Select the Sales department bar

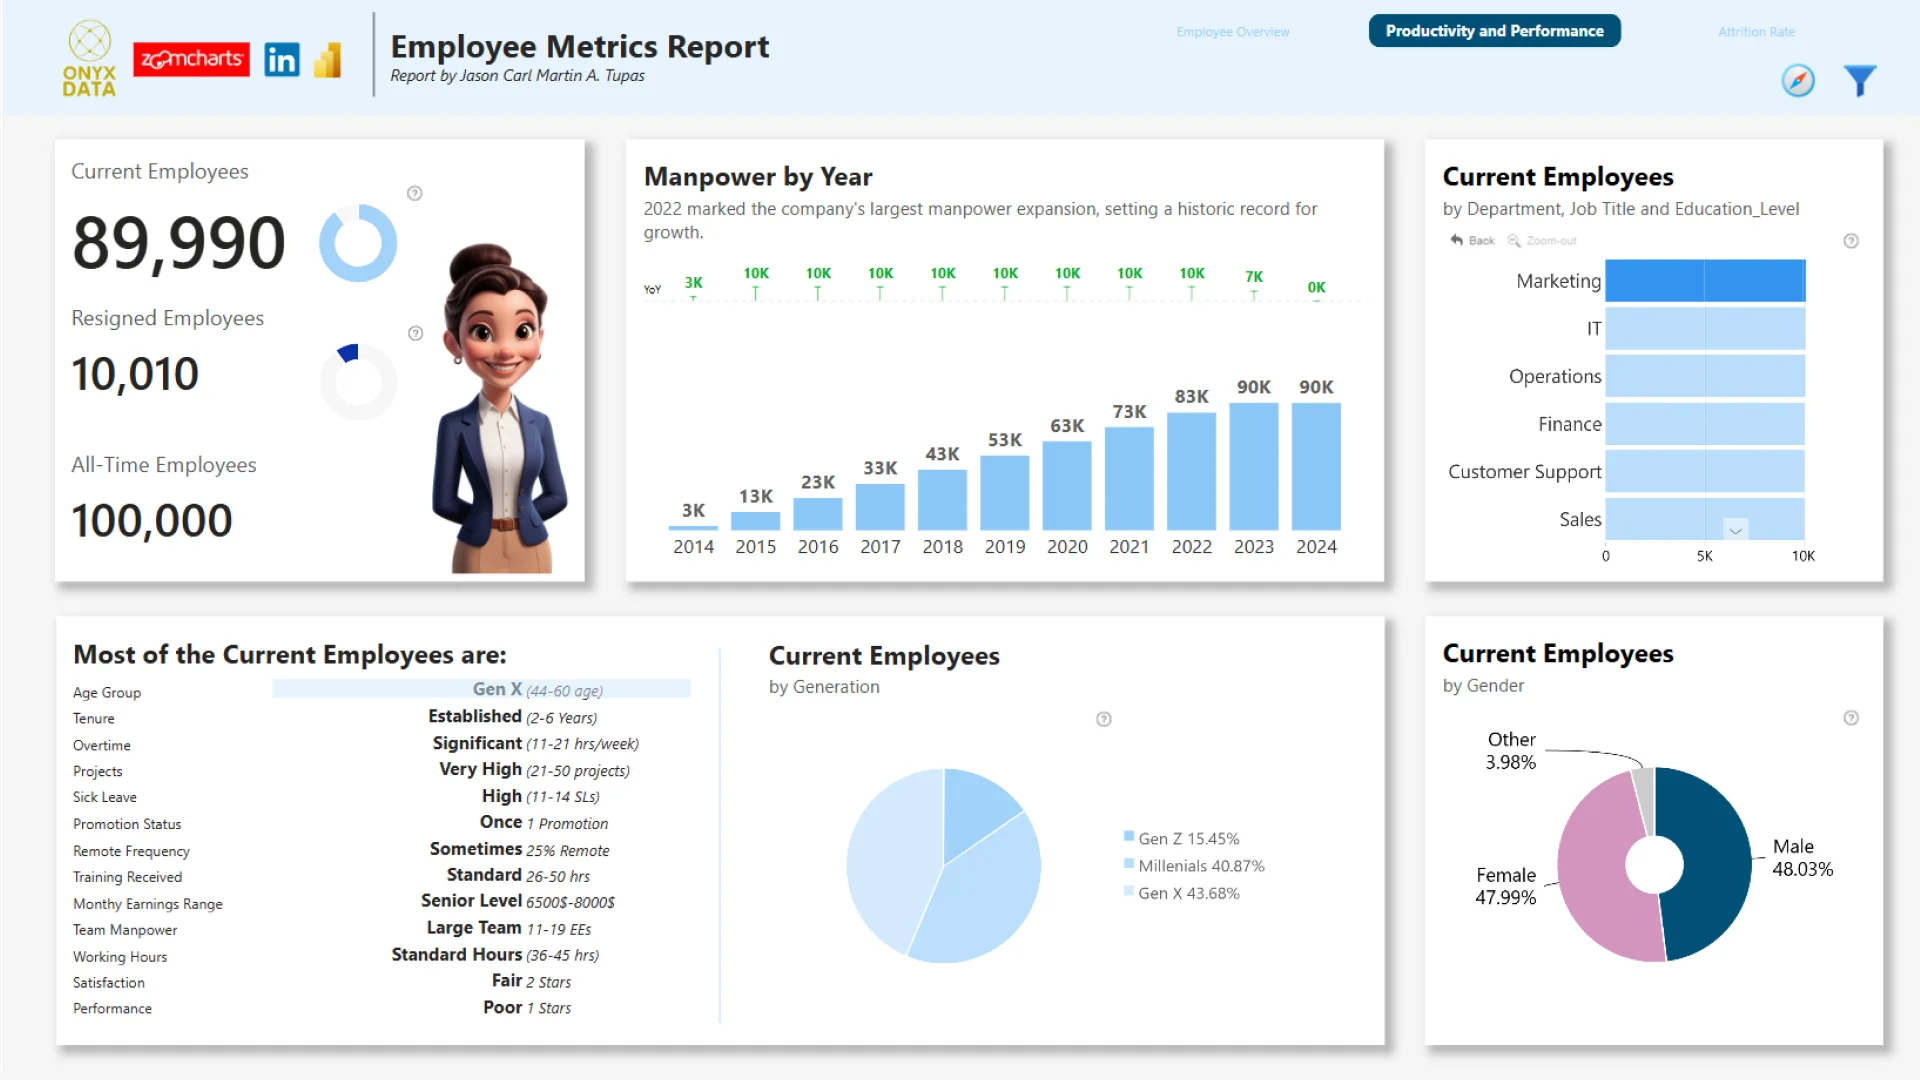pyautogui.click(x=1705, y=519)
